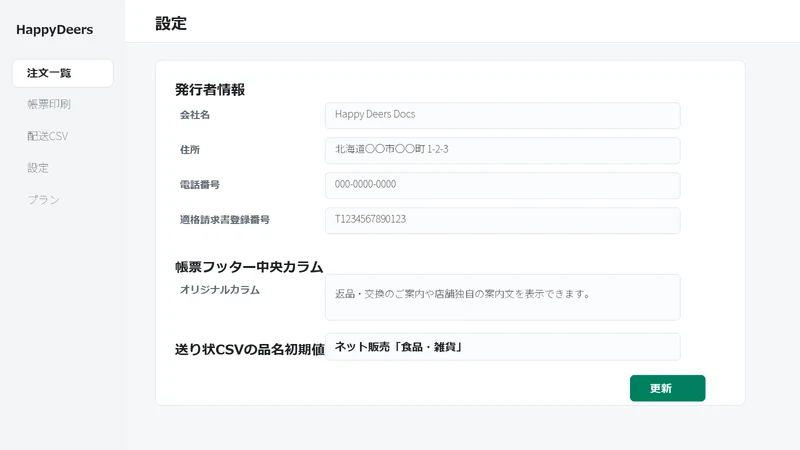Image resolution: width=800 pixels, height=450 pixels.
Task: Focus the 適格請求書登録番号 field
Action: click(503, 220)
